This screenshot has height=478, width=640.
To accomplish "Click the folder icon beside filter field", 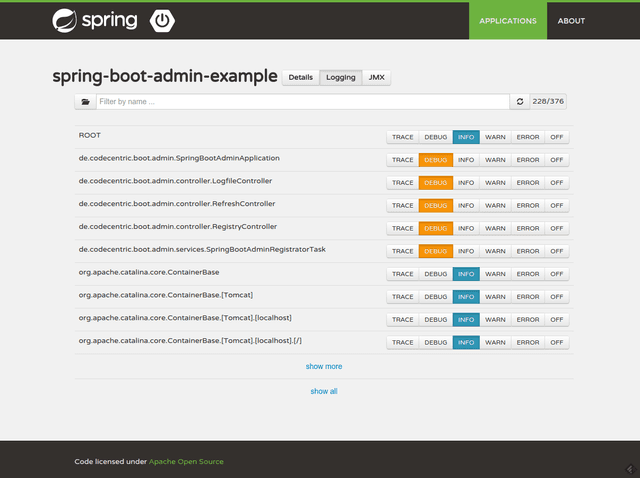I will (x=85, y=102).
